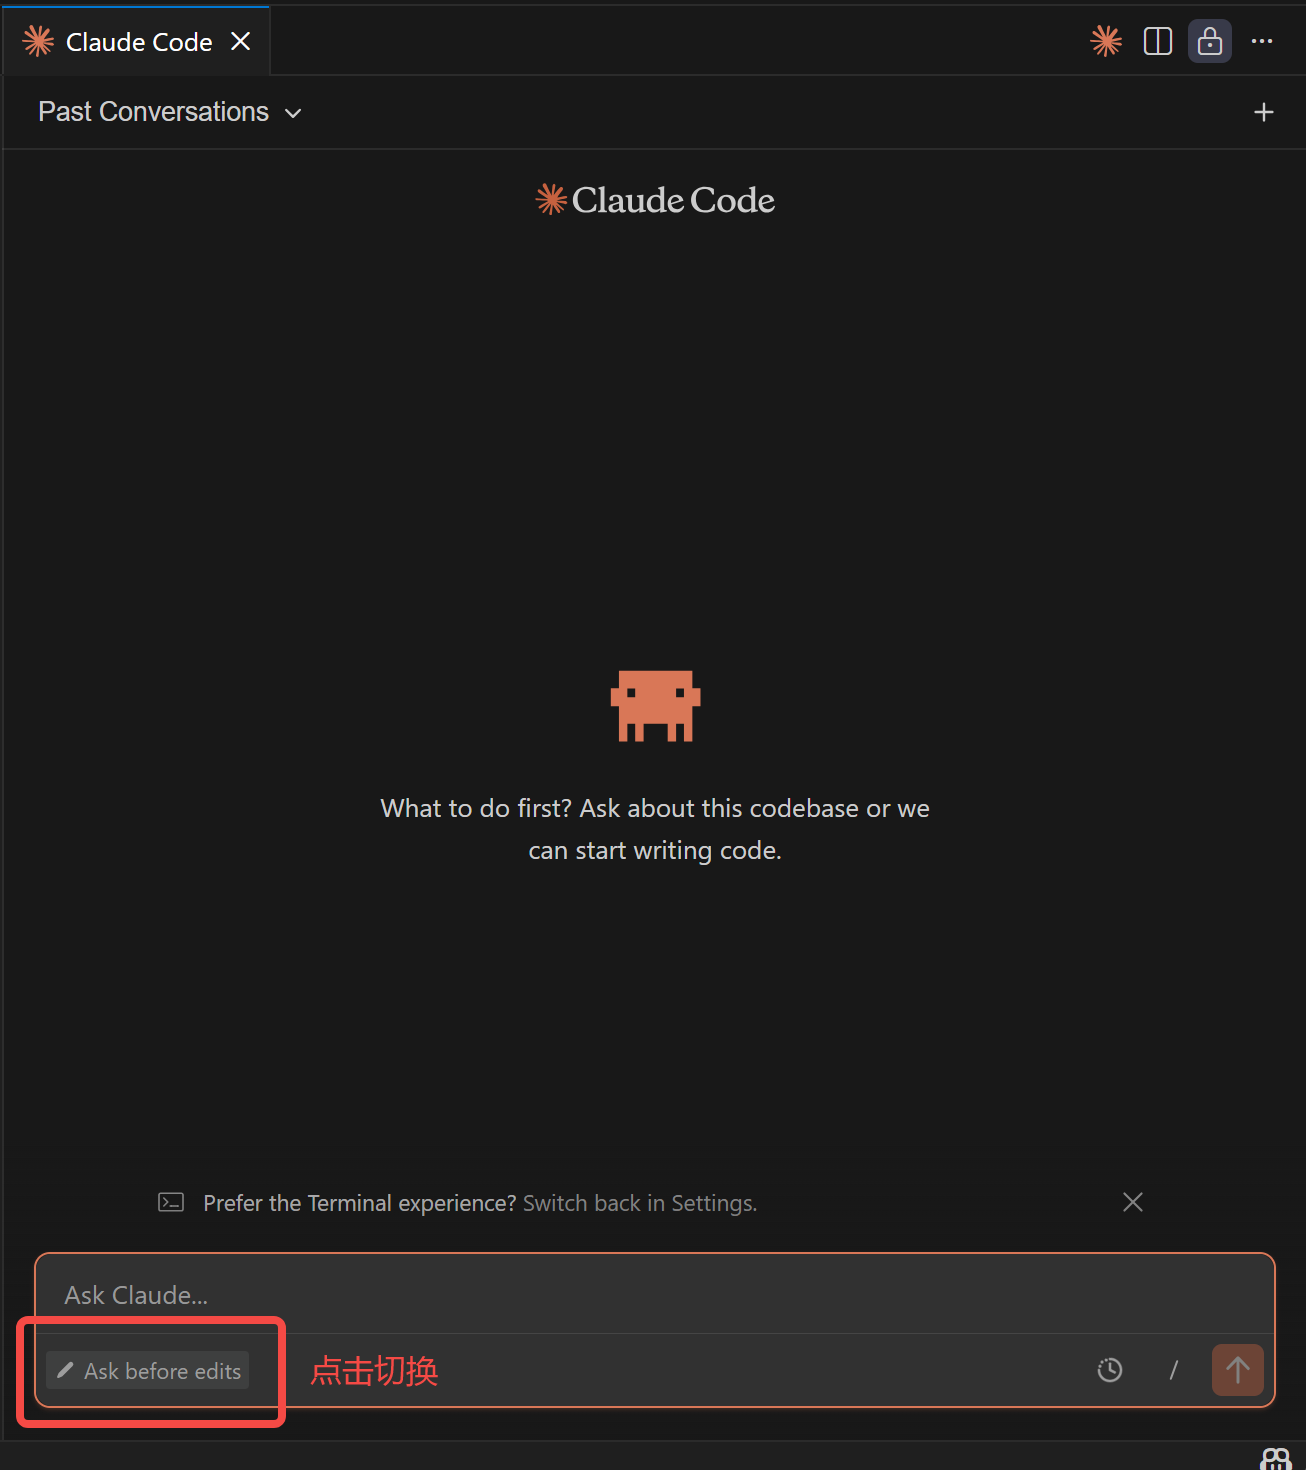Click the orange Claude spark icon in top-right toolbar
This screenshot has width=1306, height=1470.
pyautogui.click(x=1106, y=41)
